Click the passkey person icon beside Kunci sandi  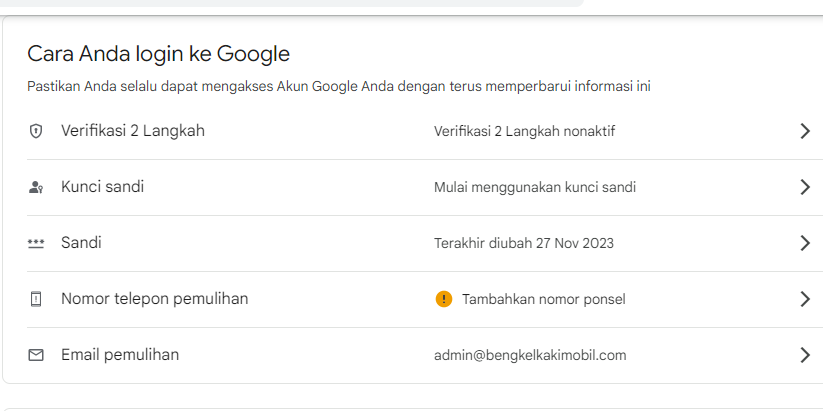36,187
